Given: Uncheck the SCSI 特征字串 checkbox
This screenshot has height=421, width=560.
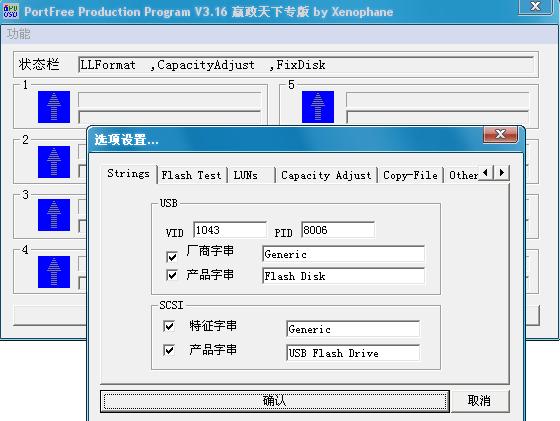Looking at the screenshot, I should point(169,326).
